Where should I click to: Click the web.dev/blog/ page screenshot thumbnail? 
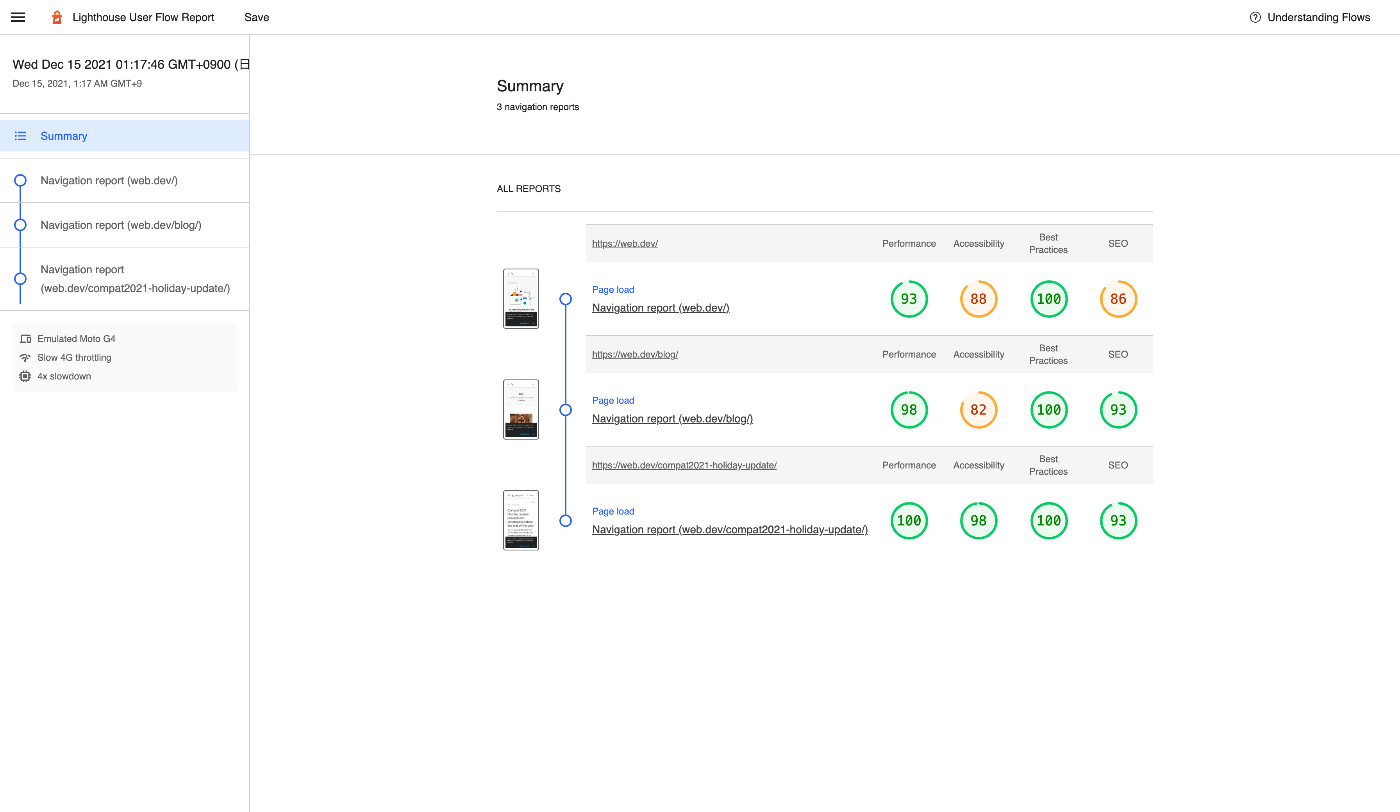(521, 409)
